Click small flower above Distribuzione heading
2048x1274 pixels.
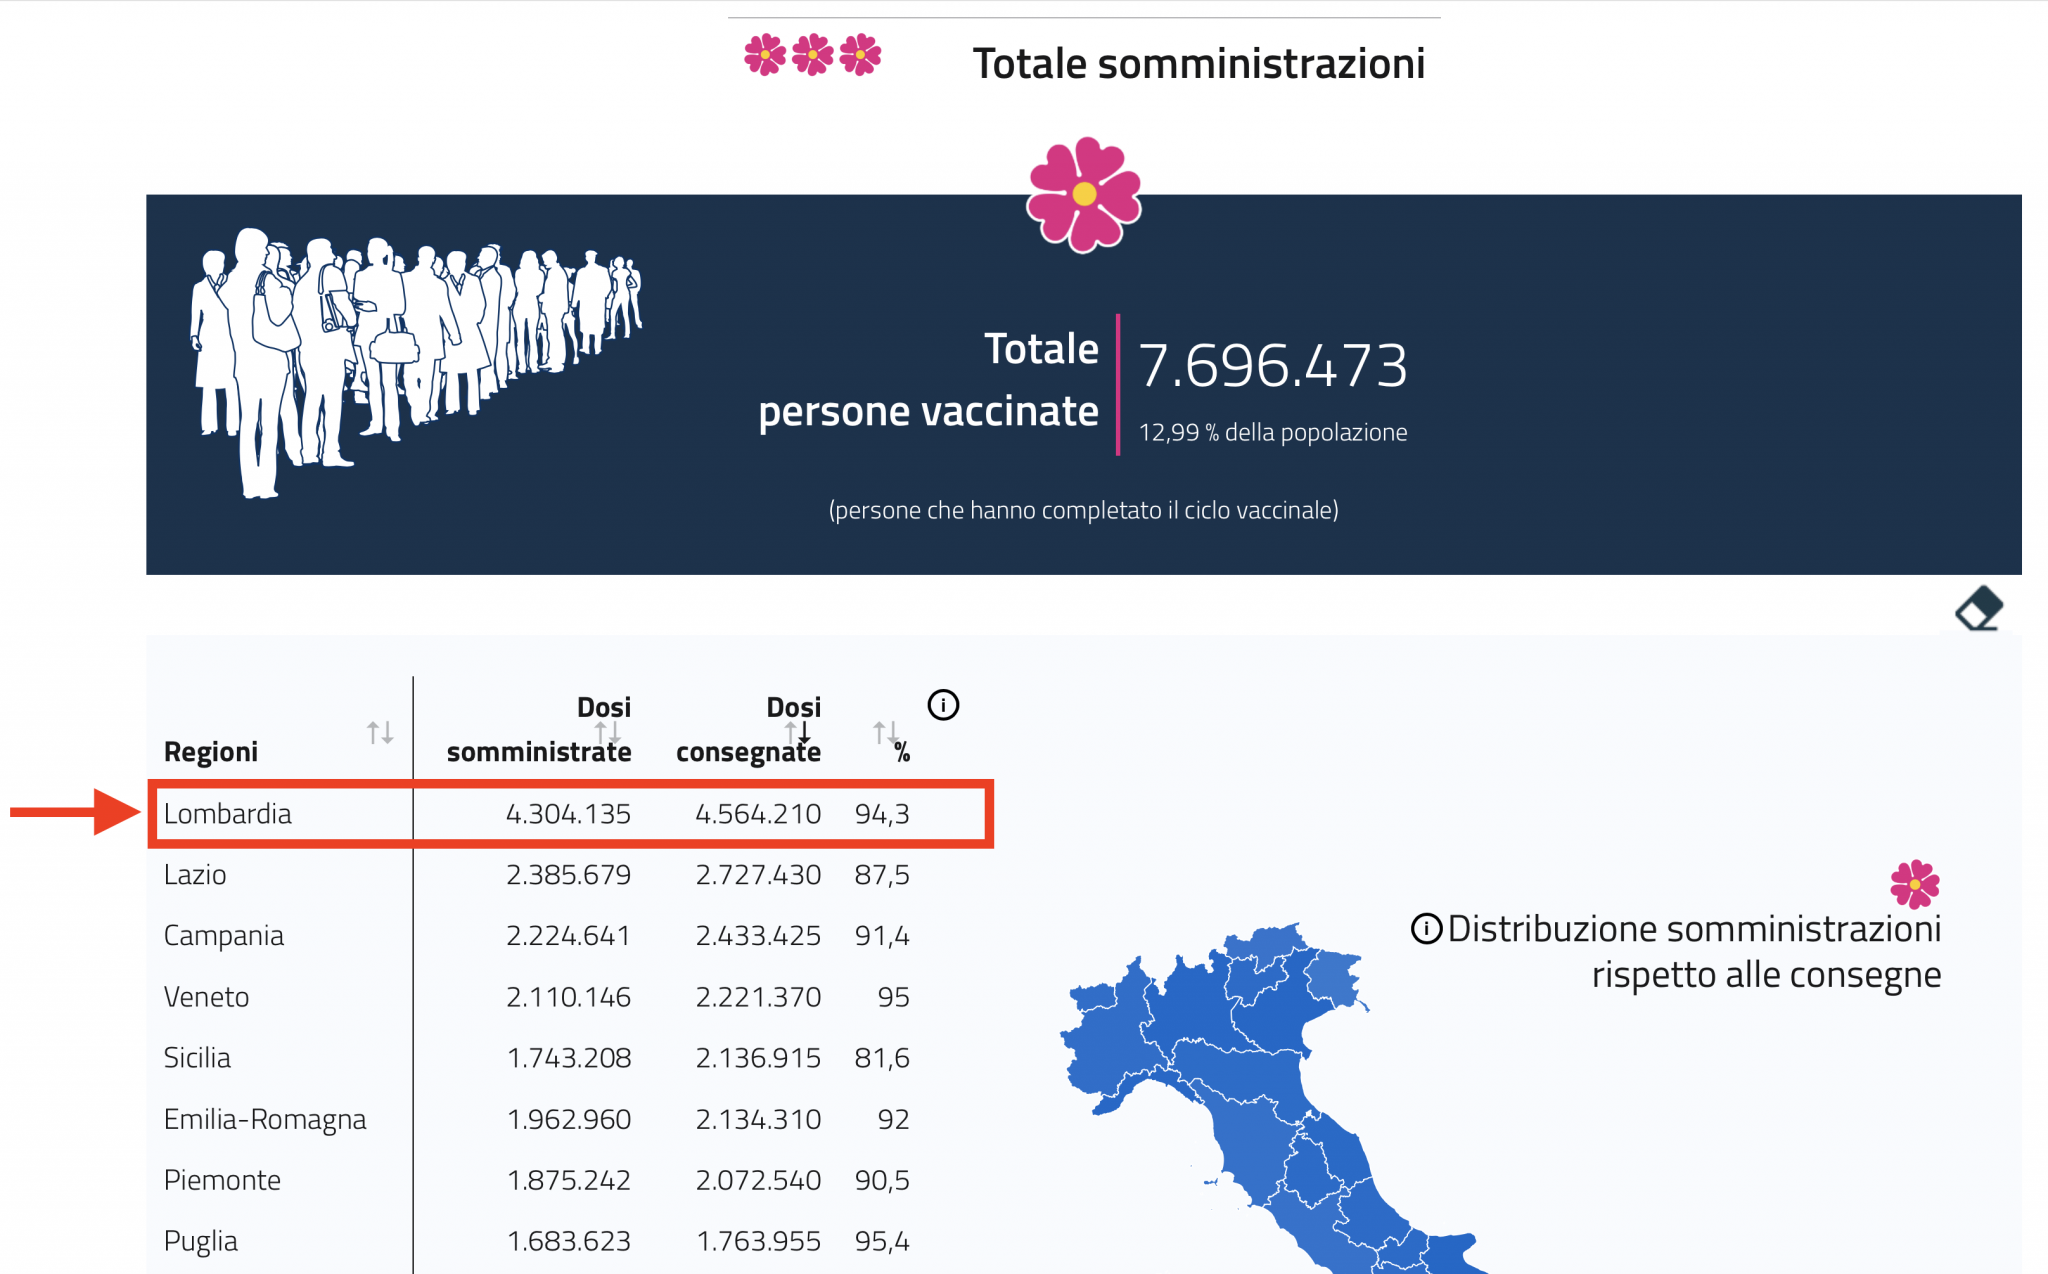1914,884
